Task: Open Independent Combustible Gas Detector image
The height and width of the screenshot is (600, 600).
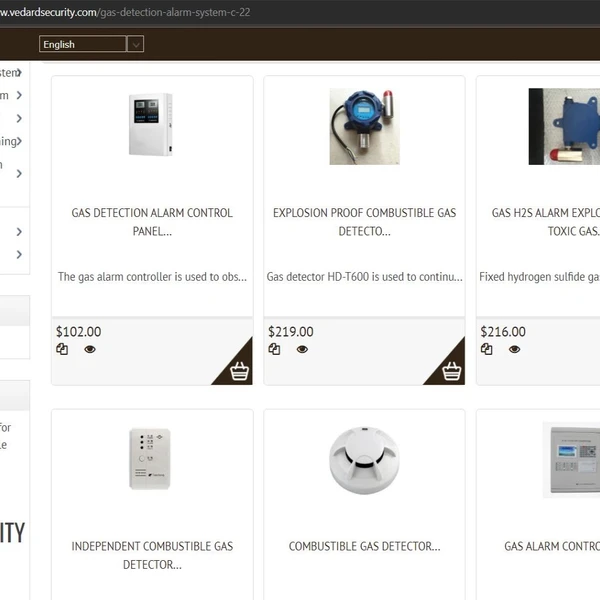Action: point(150,459)
